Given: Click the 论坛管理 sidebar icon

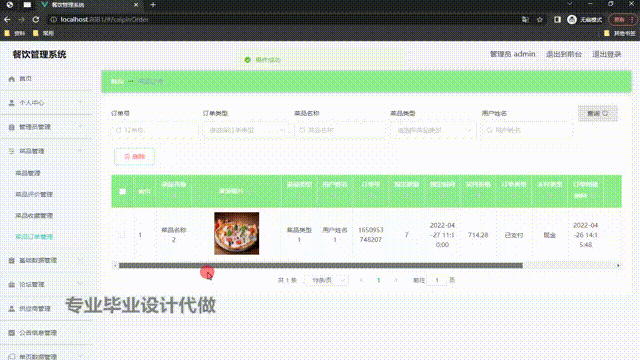Looking at the screenshot, I should [11, 284].
